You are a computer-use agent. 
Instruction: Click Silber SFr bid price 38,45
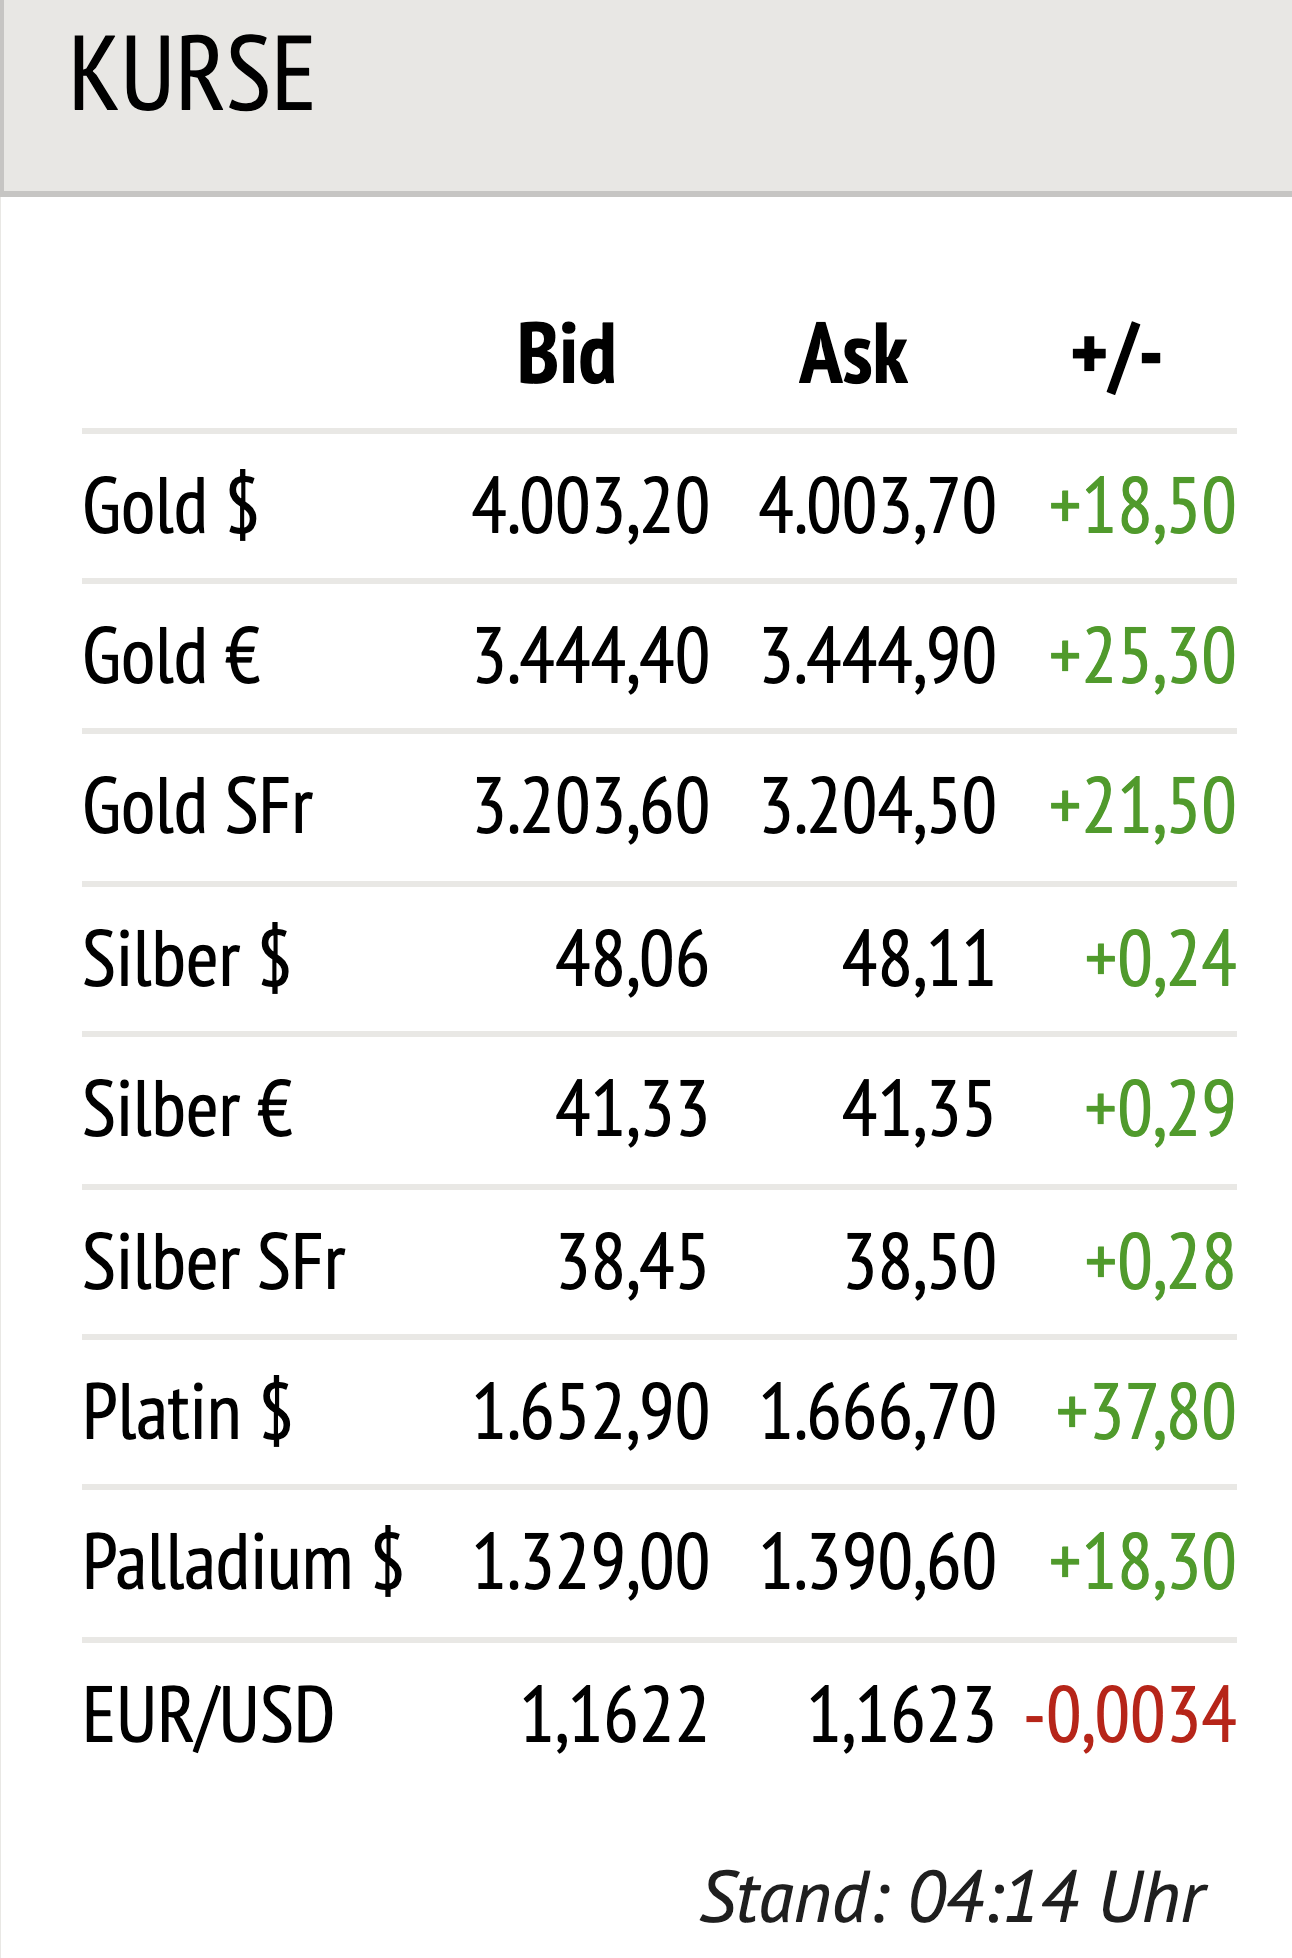click(x=632, y=1262)
